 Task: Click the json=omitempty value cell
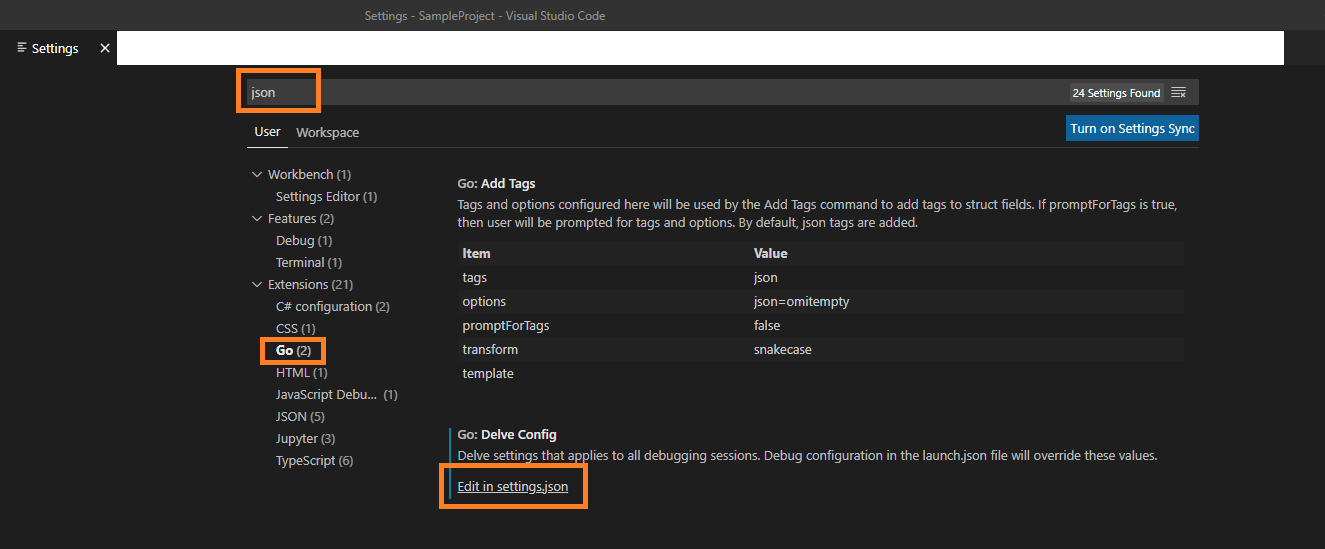[x=801, y=302]
